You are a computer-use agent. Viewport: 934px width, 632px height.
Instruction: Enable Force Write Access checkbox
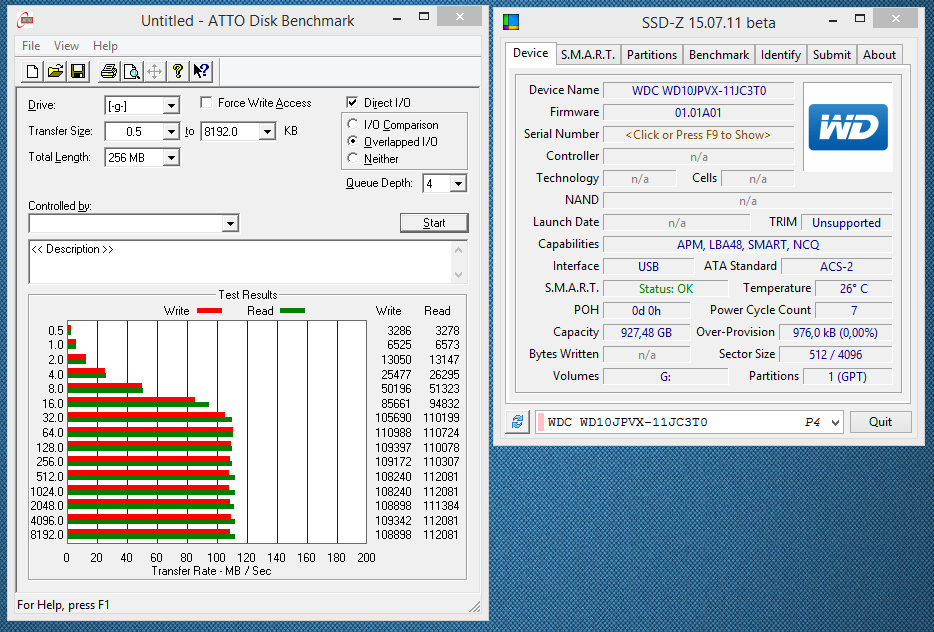tap(206, 103)
